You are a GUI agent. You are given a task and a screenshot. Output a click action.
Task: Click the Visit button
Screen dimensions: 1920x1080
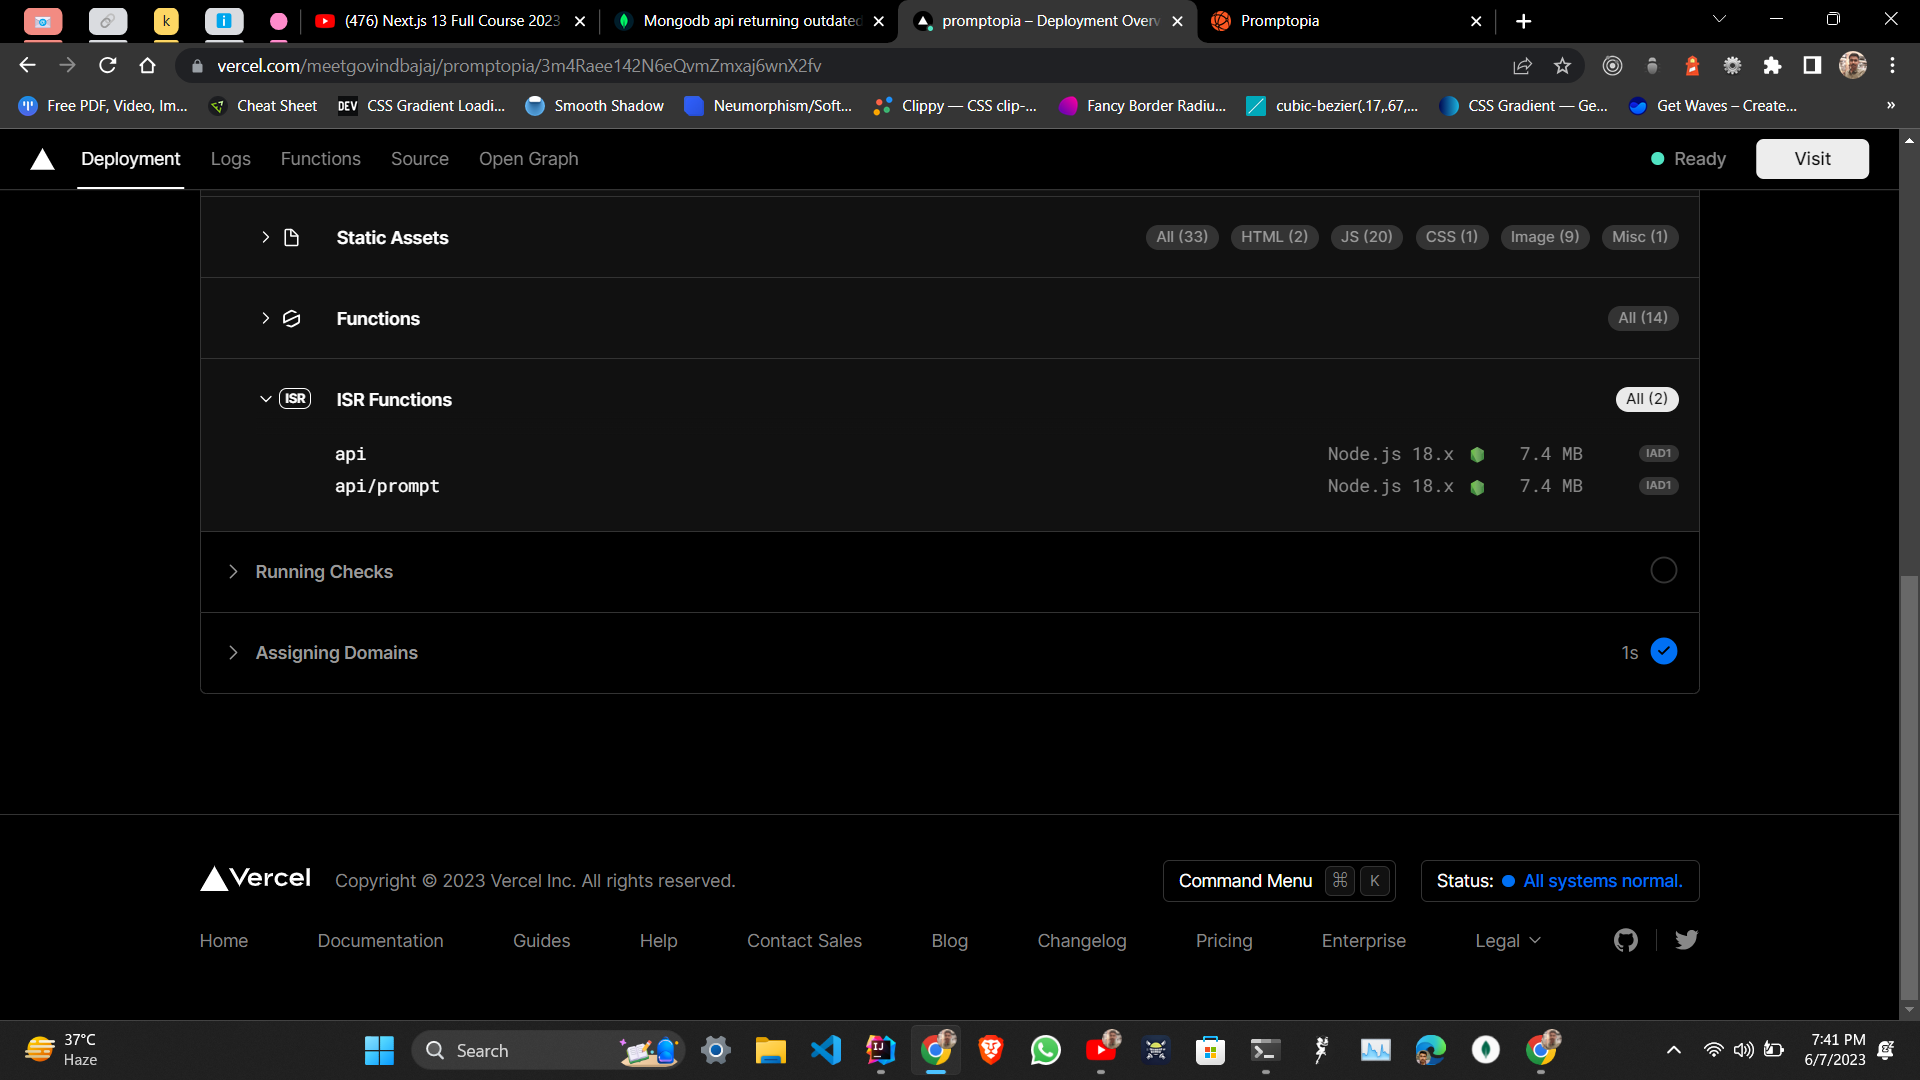[x=1811, y=159]
